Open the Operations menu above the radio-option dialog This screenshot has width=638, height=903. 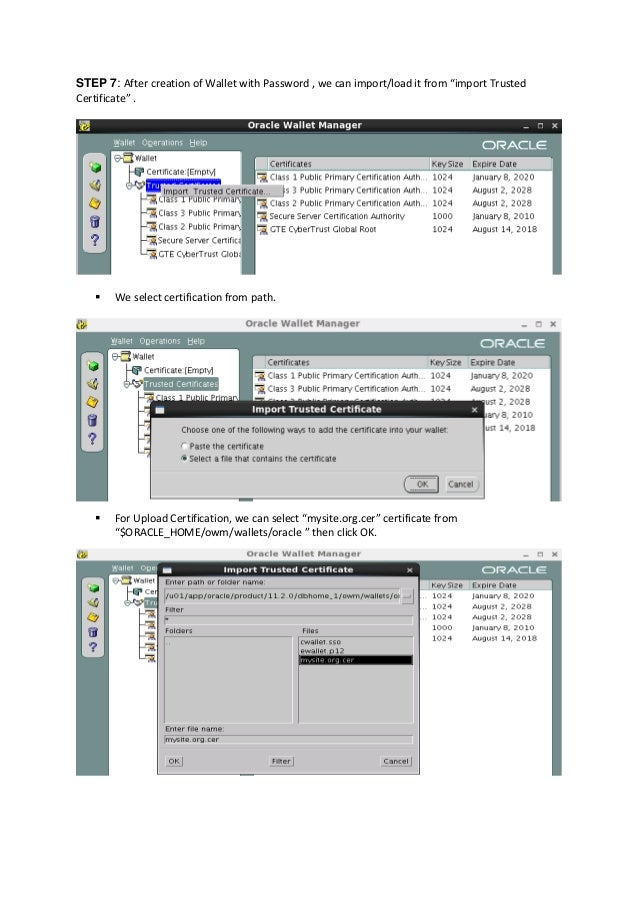(x=160, y=341)
